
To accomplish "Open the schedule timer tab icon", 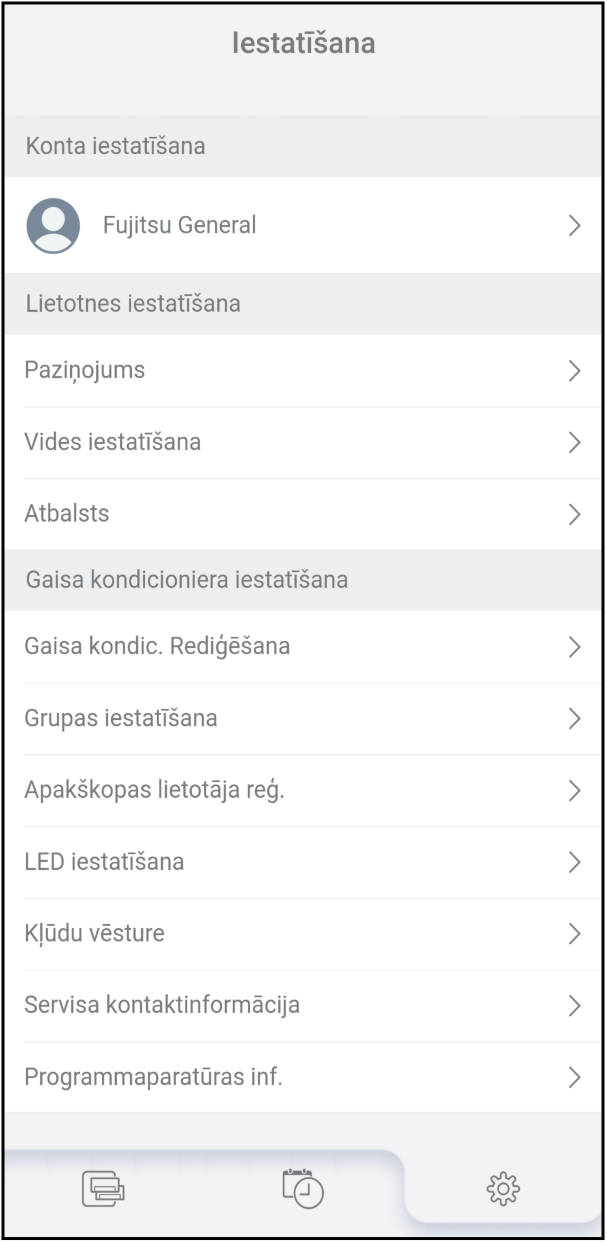I will 303,1187.
